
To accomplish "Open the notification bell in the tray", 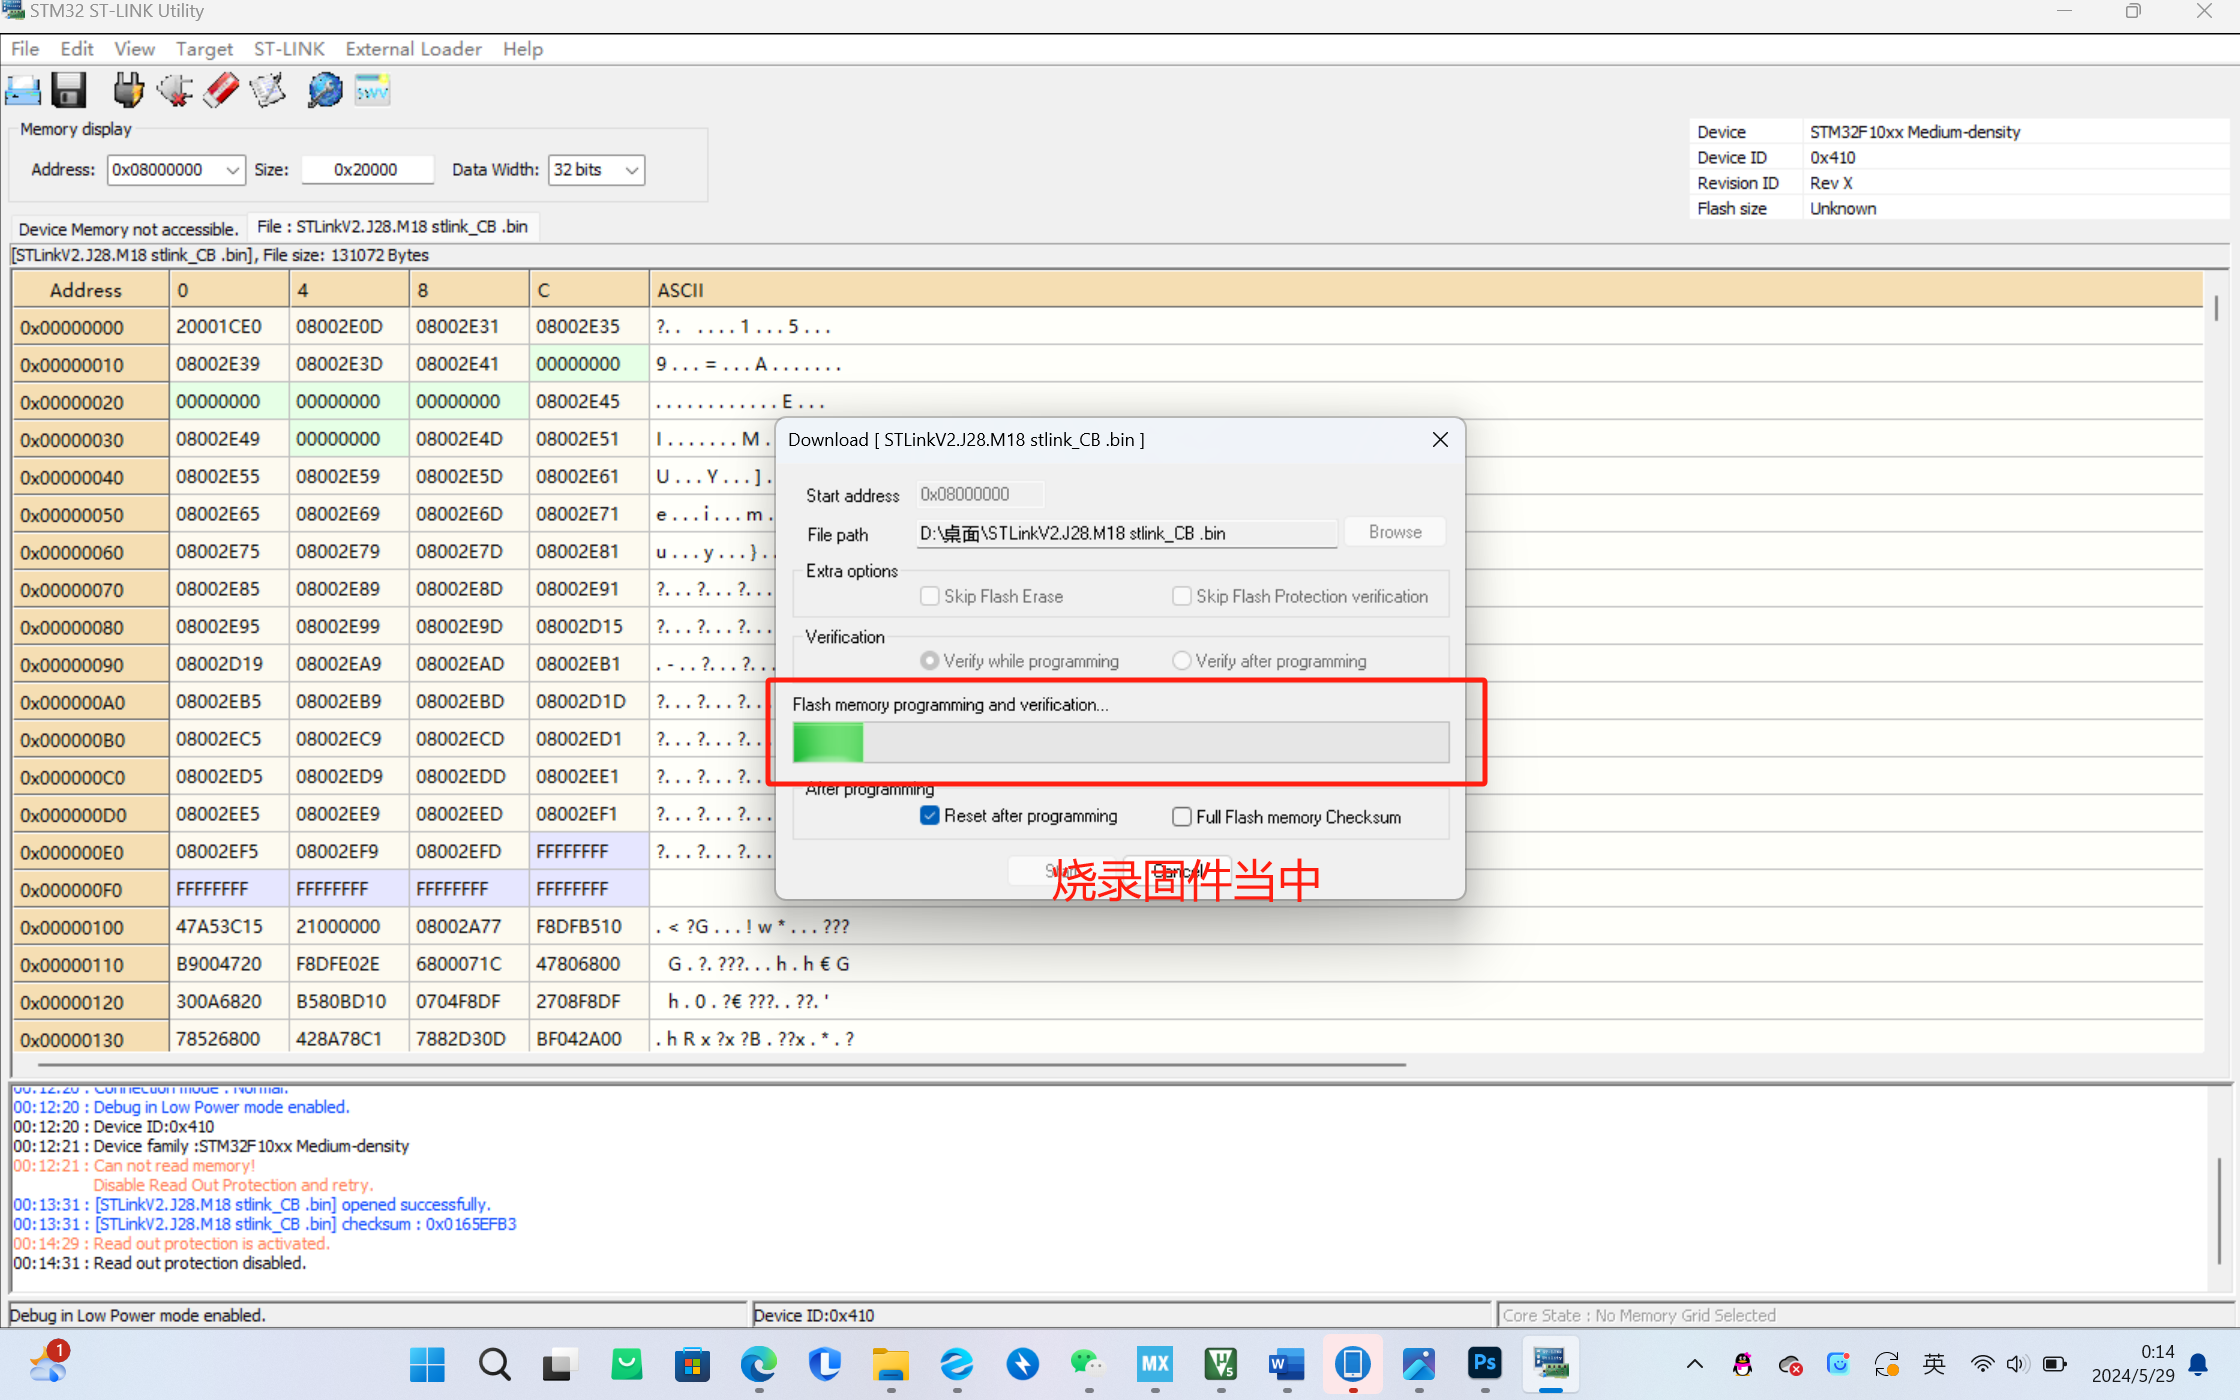I will (2198, 1364).
